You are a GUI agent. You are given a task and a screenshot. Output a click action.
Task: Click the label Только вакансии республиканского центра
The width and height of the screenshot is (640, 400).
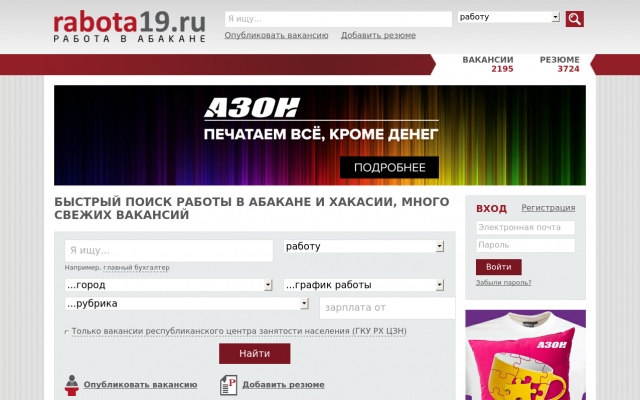click(x=239, y=331)
